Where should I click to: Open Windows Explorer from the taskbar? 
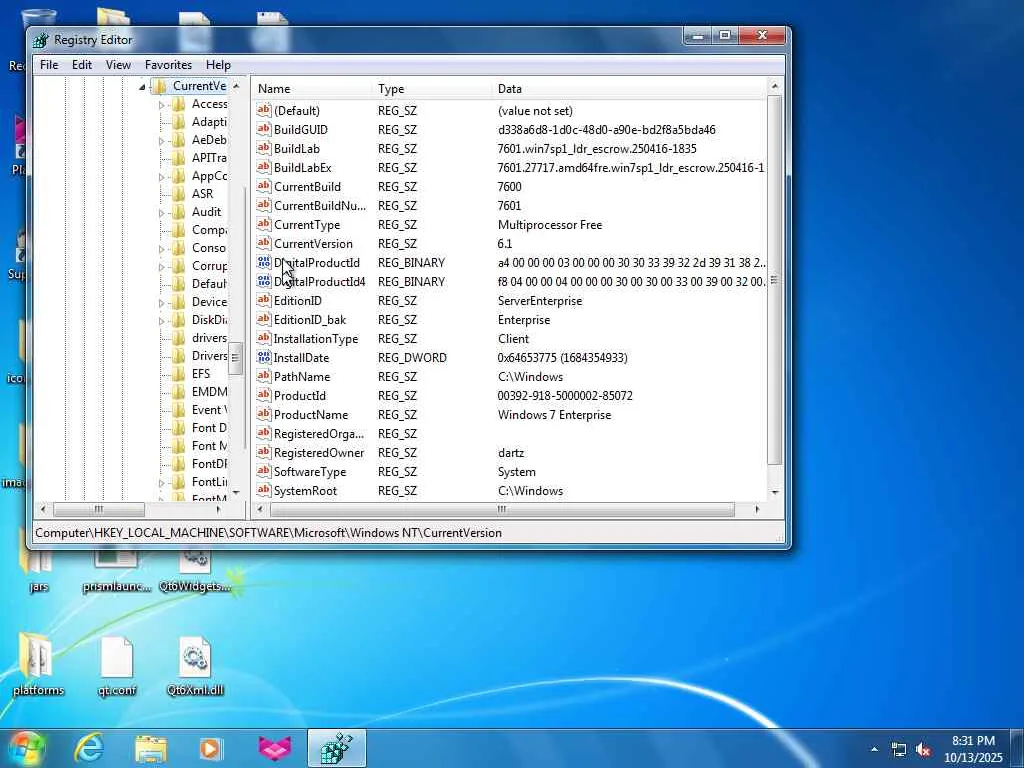151,748
